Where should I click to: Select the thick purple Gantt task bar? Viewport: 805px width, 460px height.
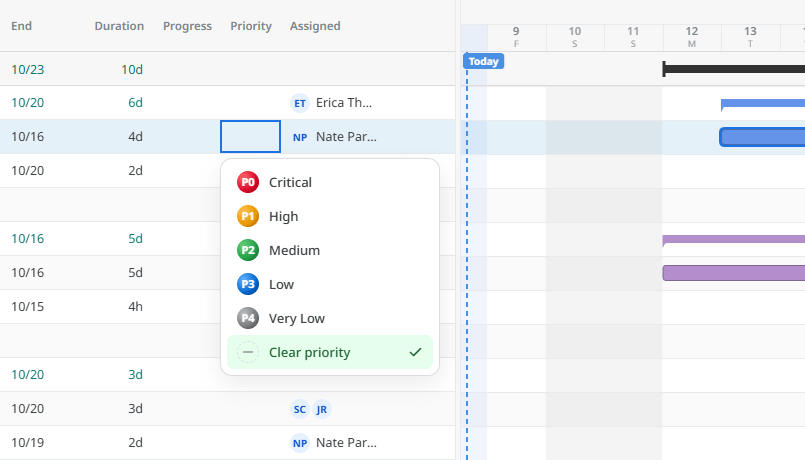pos(734,273)
